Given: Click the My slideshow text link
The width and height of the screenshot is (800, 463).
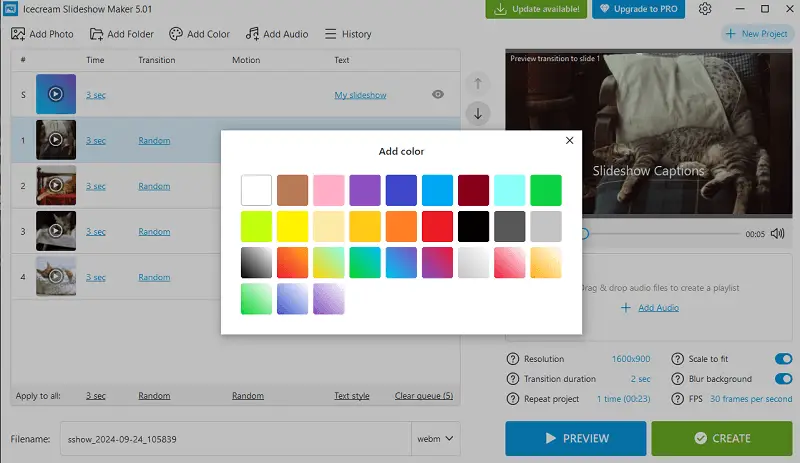Looking at the screenshot, I should (360, 95).
